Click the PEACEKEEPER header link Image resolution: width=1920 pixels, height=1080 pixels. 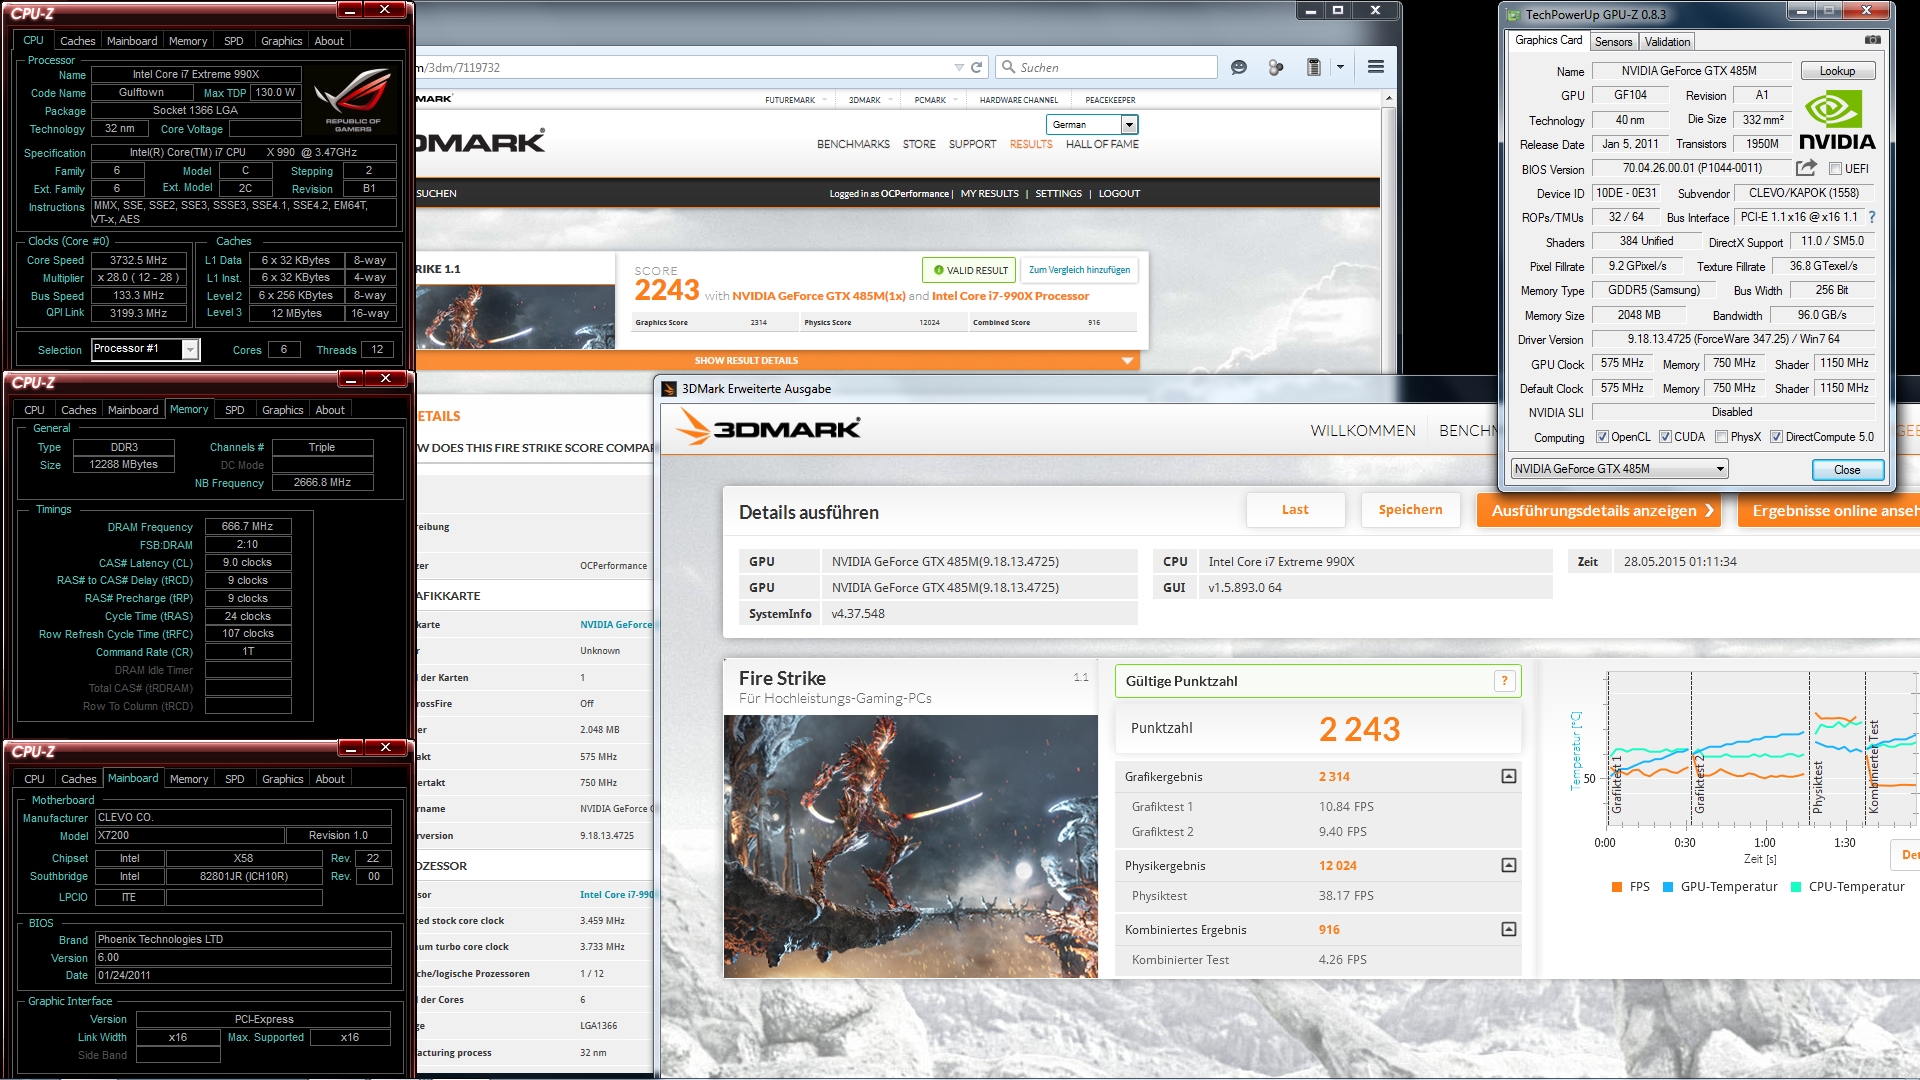point(1110,100)
